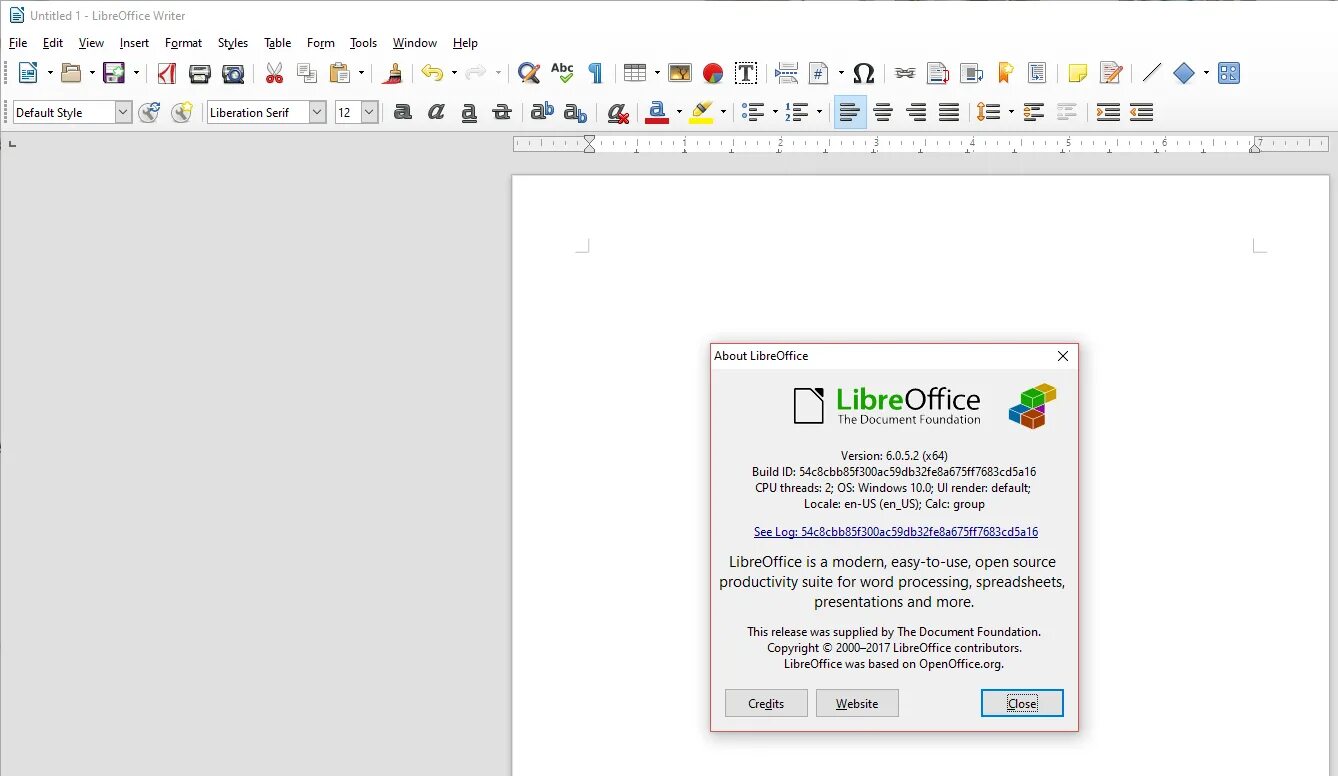Screen dimensions: 1338x776
Task: Open the Format menu
Action: pos(184,43)
